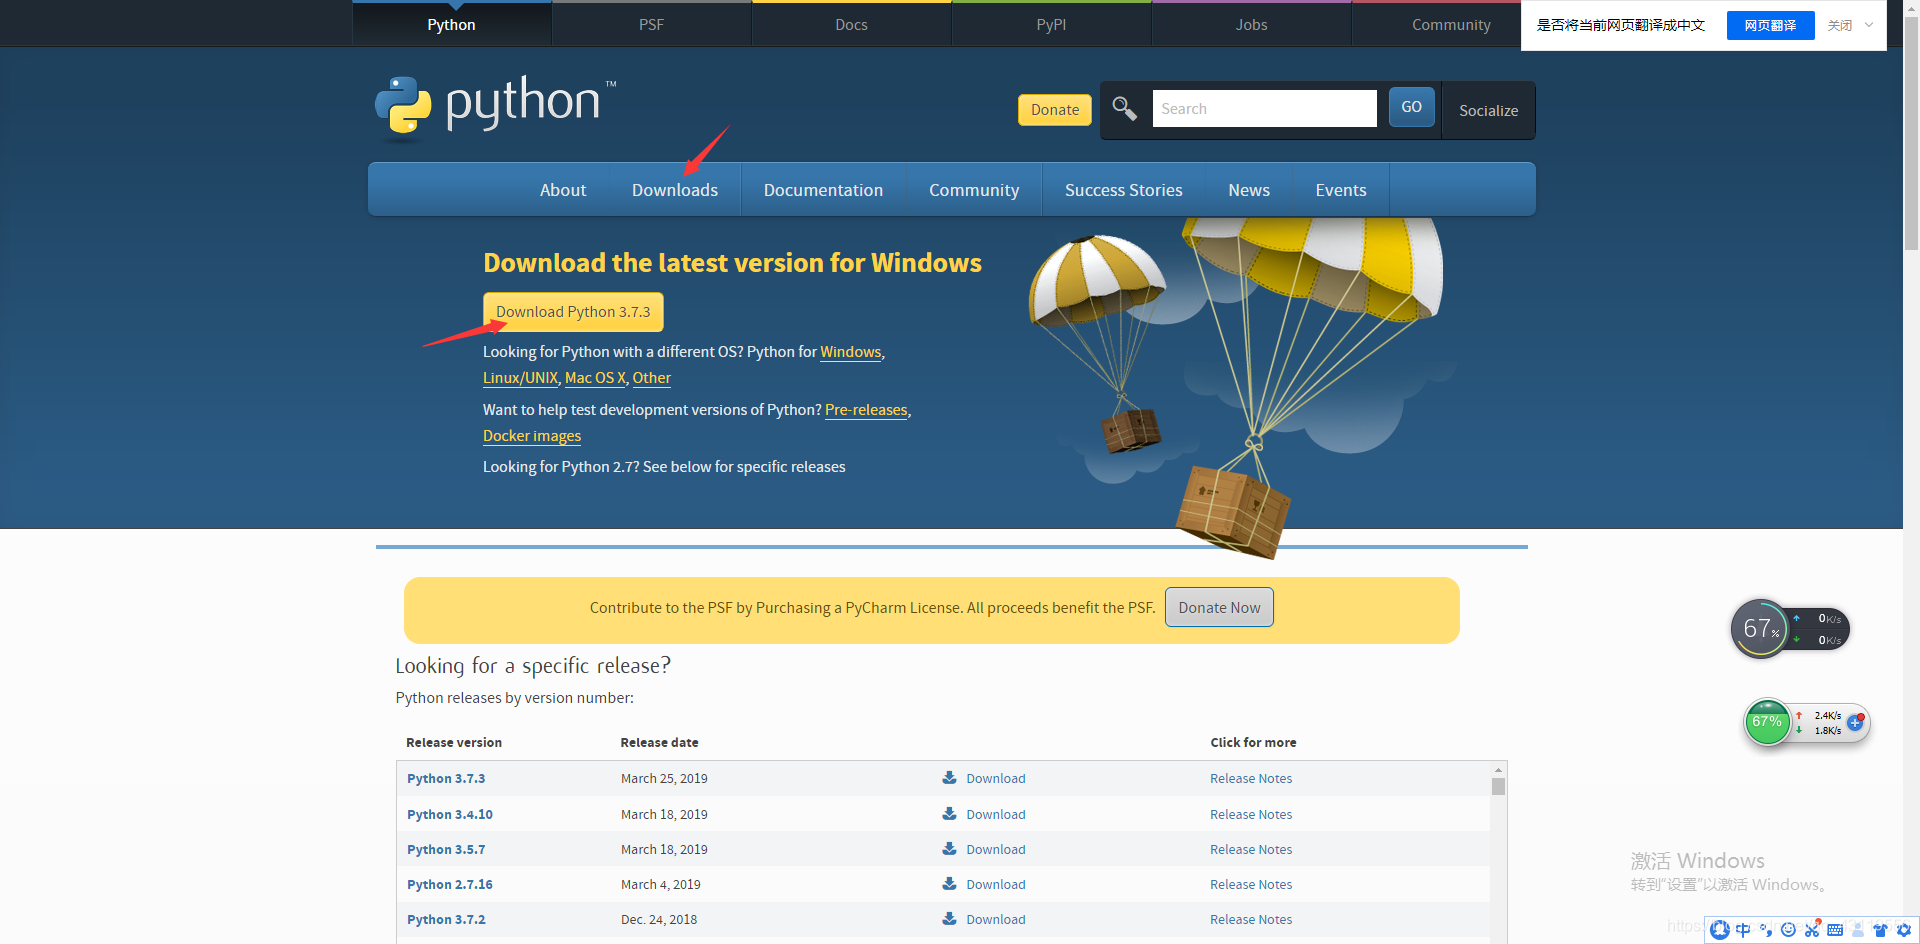The height and width of the screenshot is (944, 1920).
Task: Open the Community menu in main nav
Action: coord(974,190)
